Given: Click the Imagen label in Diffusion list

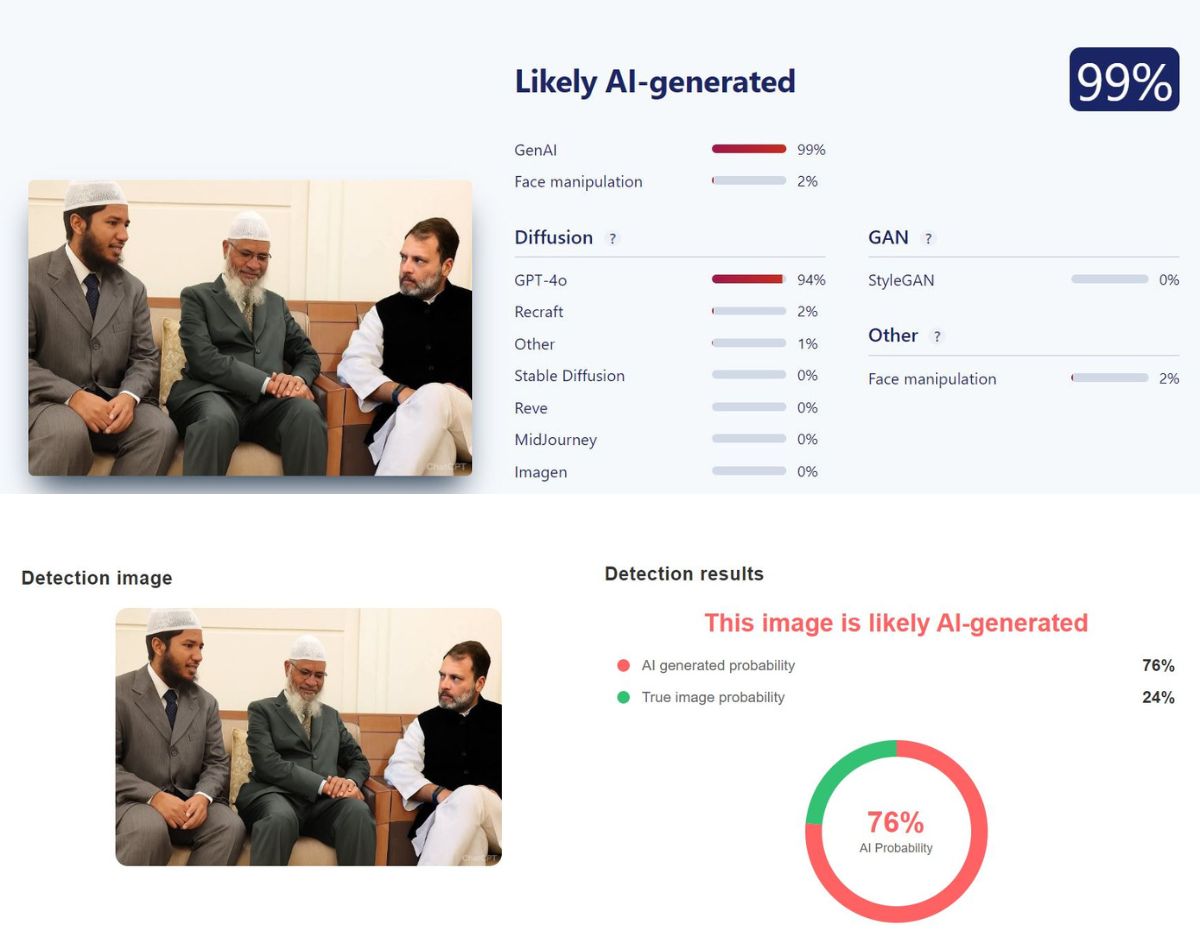Looking at the screenshot, I should click(541, 472).
